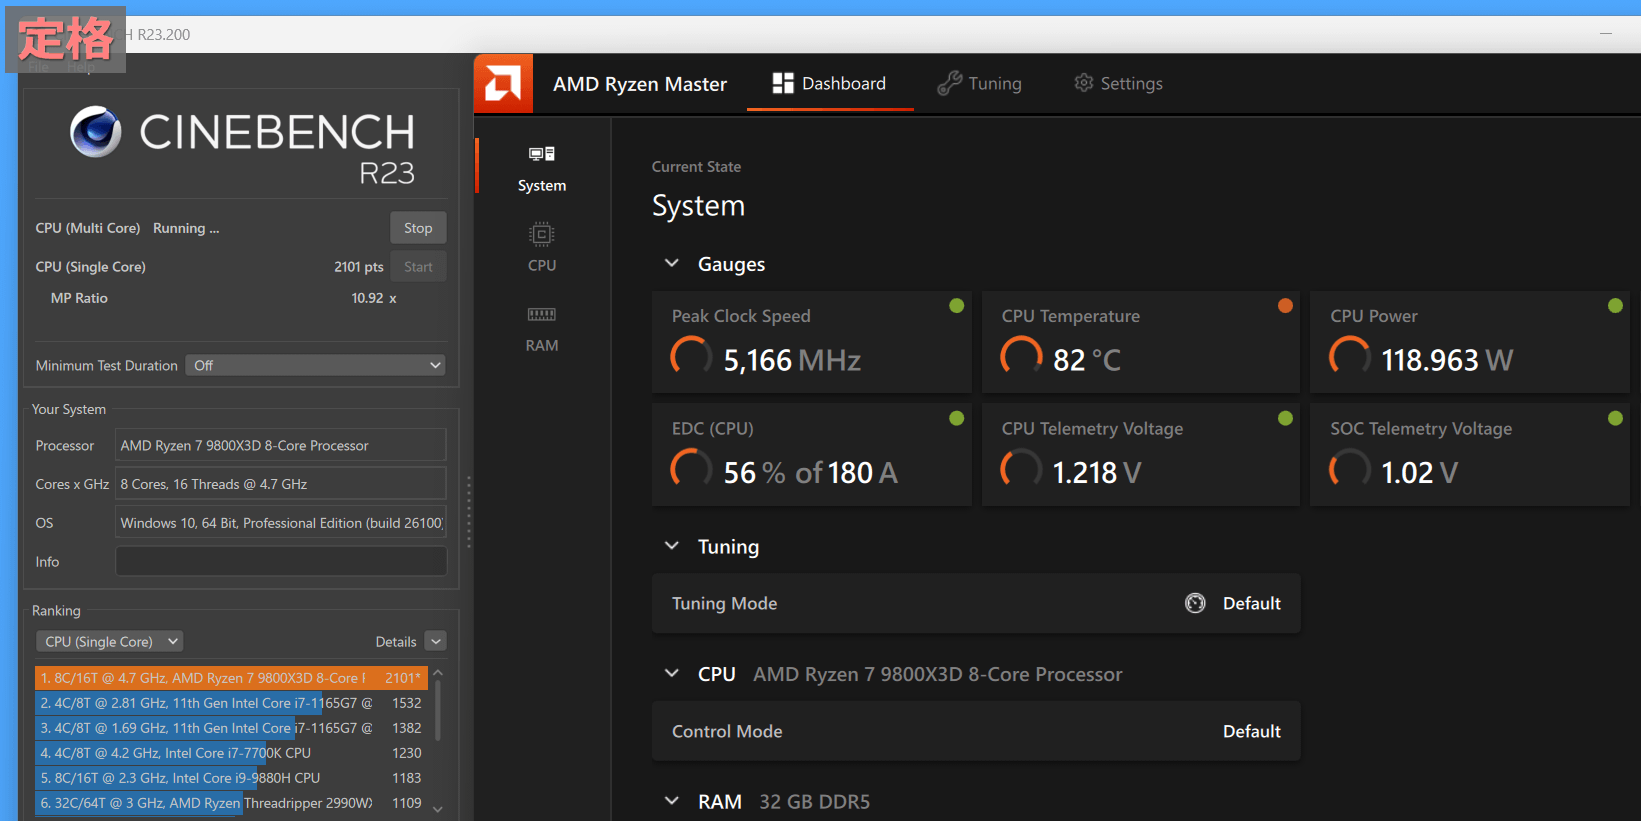Switch to the Tuning tab

pyautogui.click(x=980, y=83)
